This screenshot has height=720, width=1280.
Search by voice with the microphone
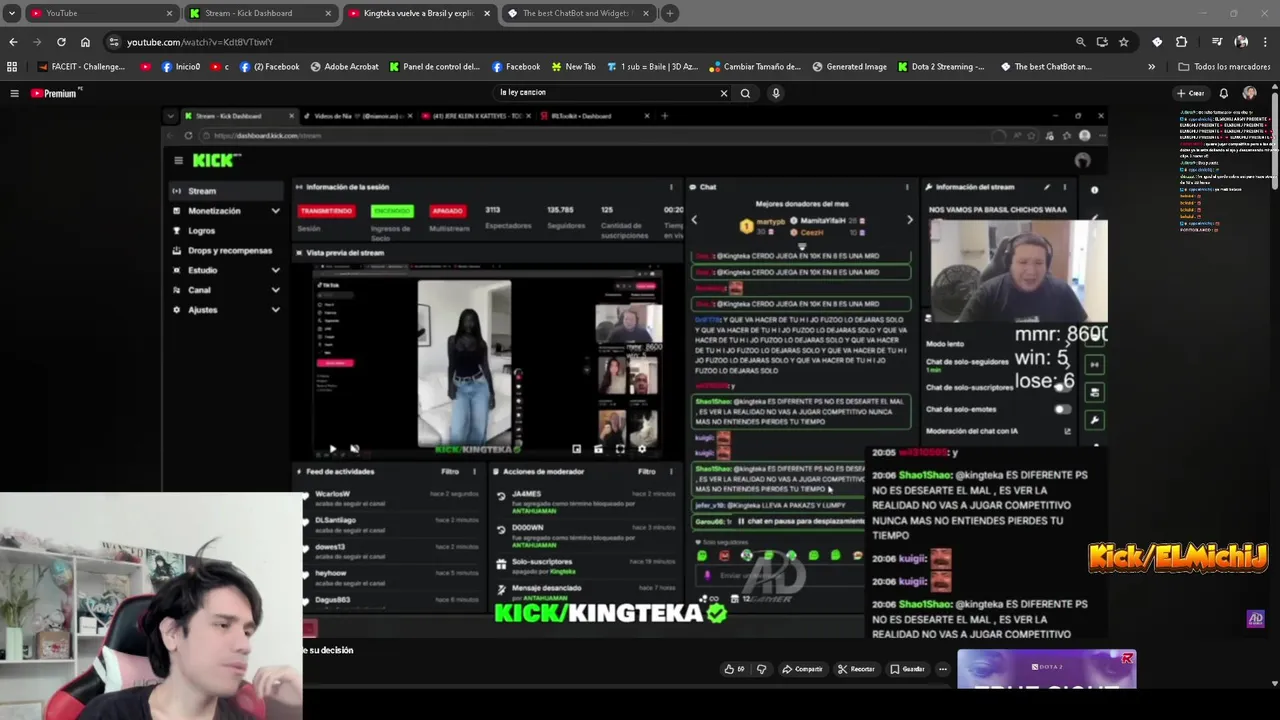[x=775, y=93]
